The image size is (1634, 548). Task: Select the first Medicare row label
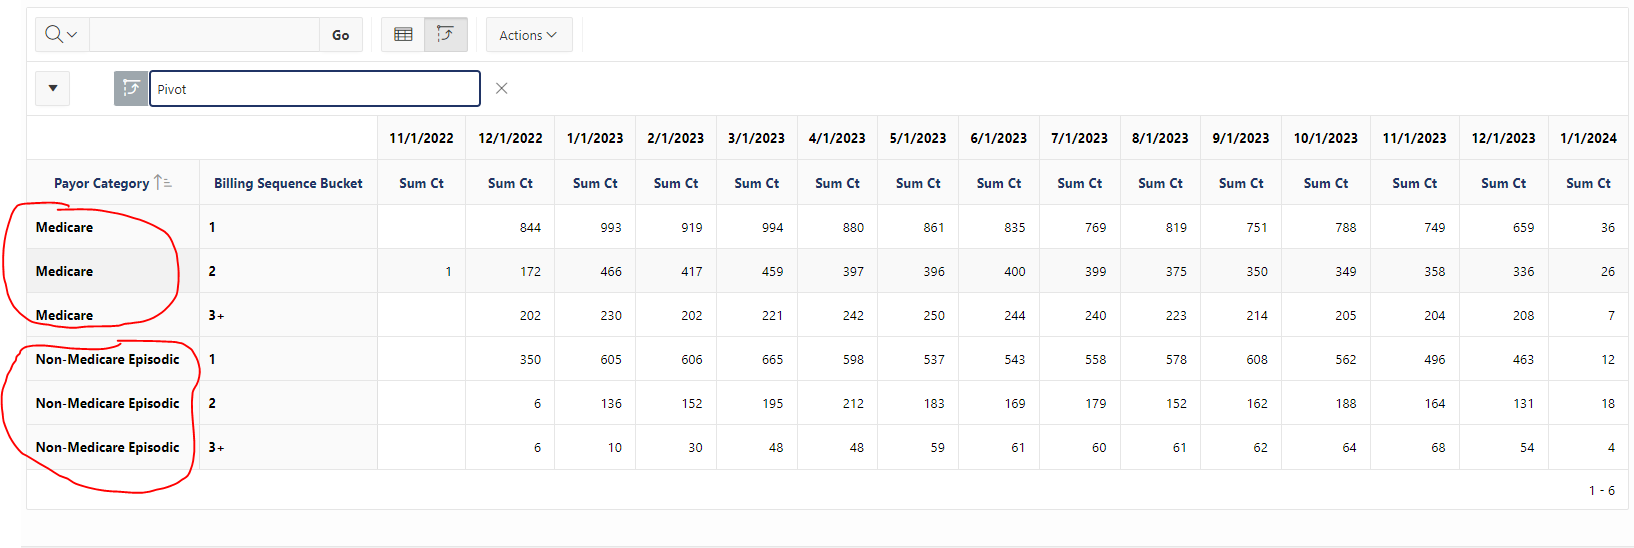[x=64, y=227]
